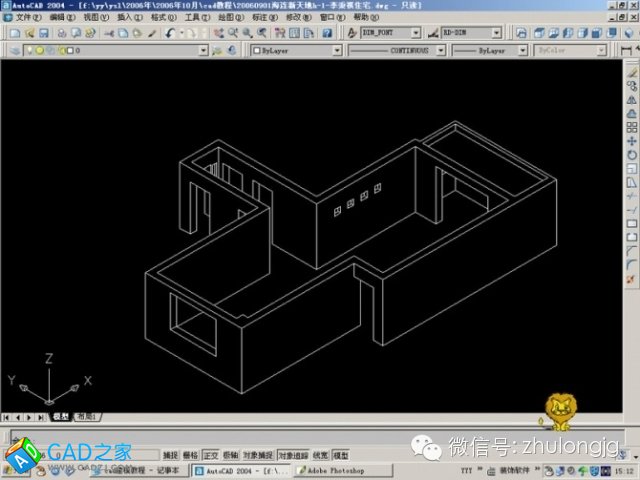640x480 pixels.
Task: Open the layer selection dropdown
Action: tap(203, 49)
